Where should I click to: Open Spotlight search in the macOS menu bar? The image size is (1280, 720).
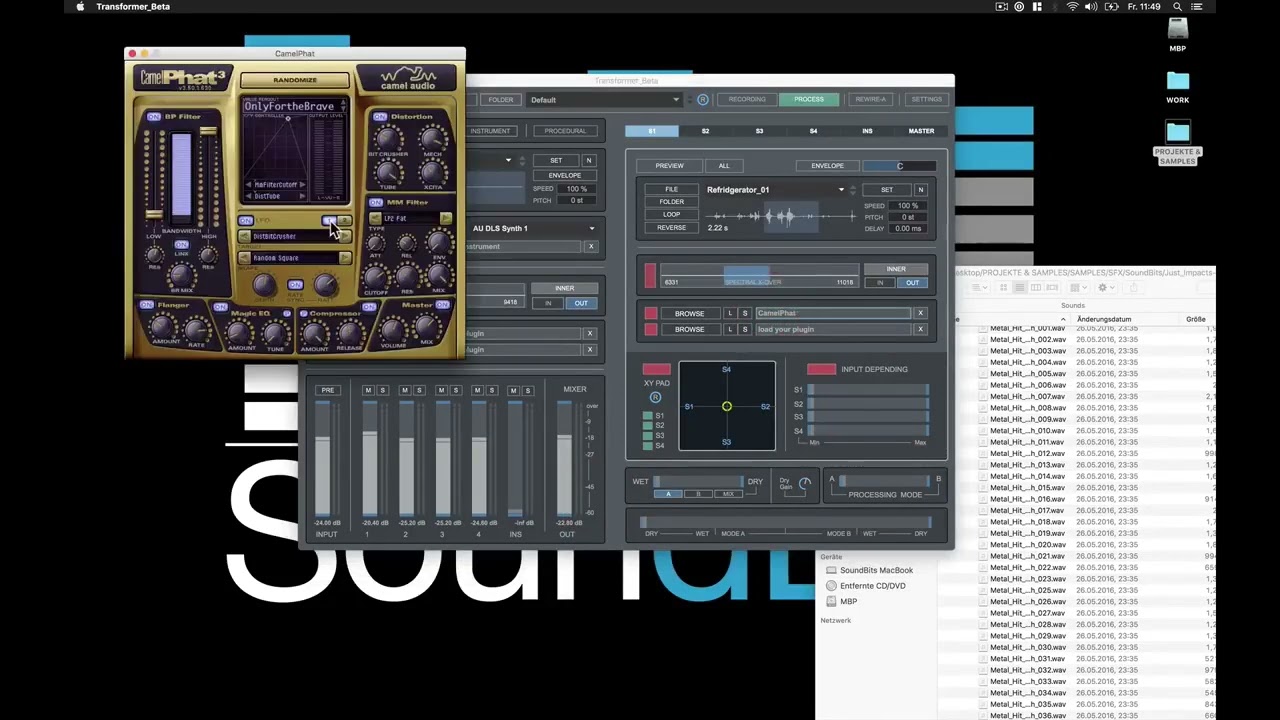tap(1175, 7)
